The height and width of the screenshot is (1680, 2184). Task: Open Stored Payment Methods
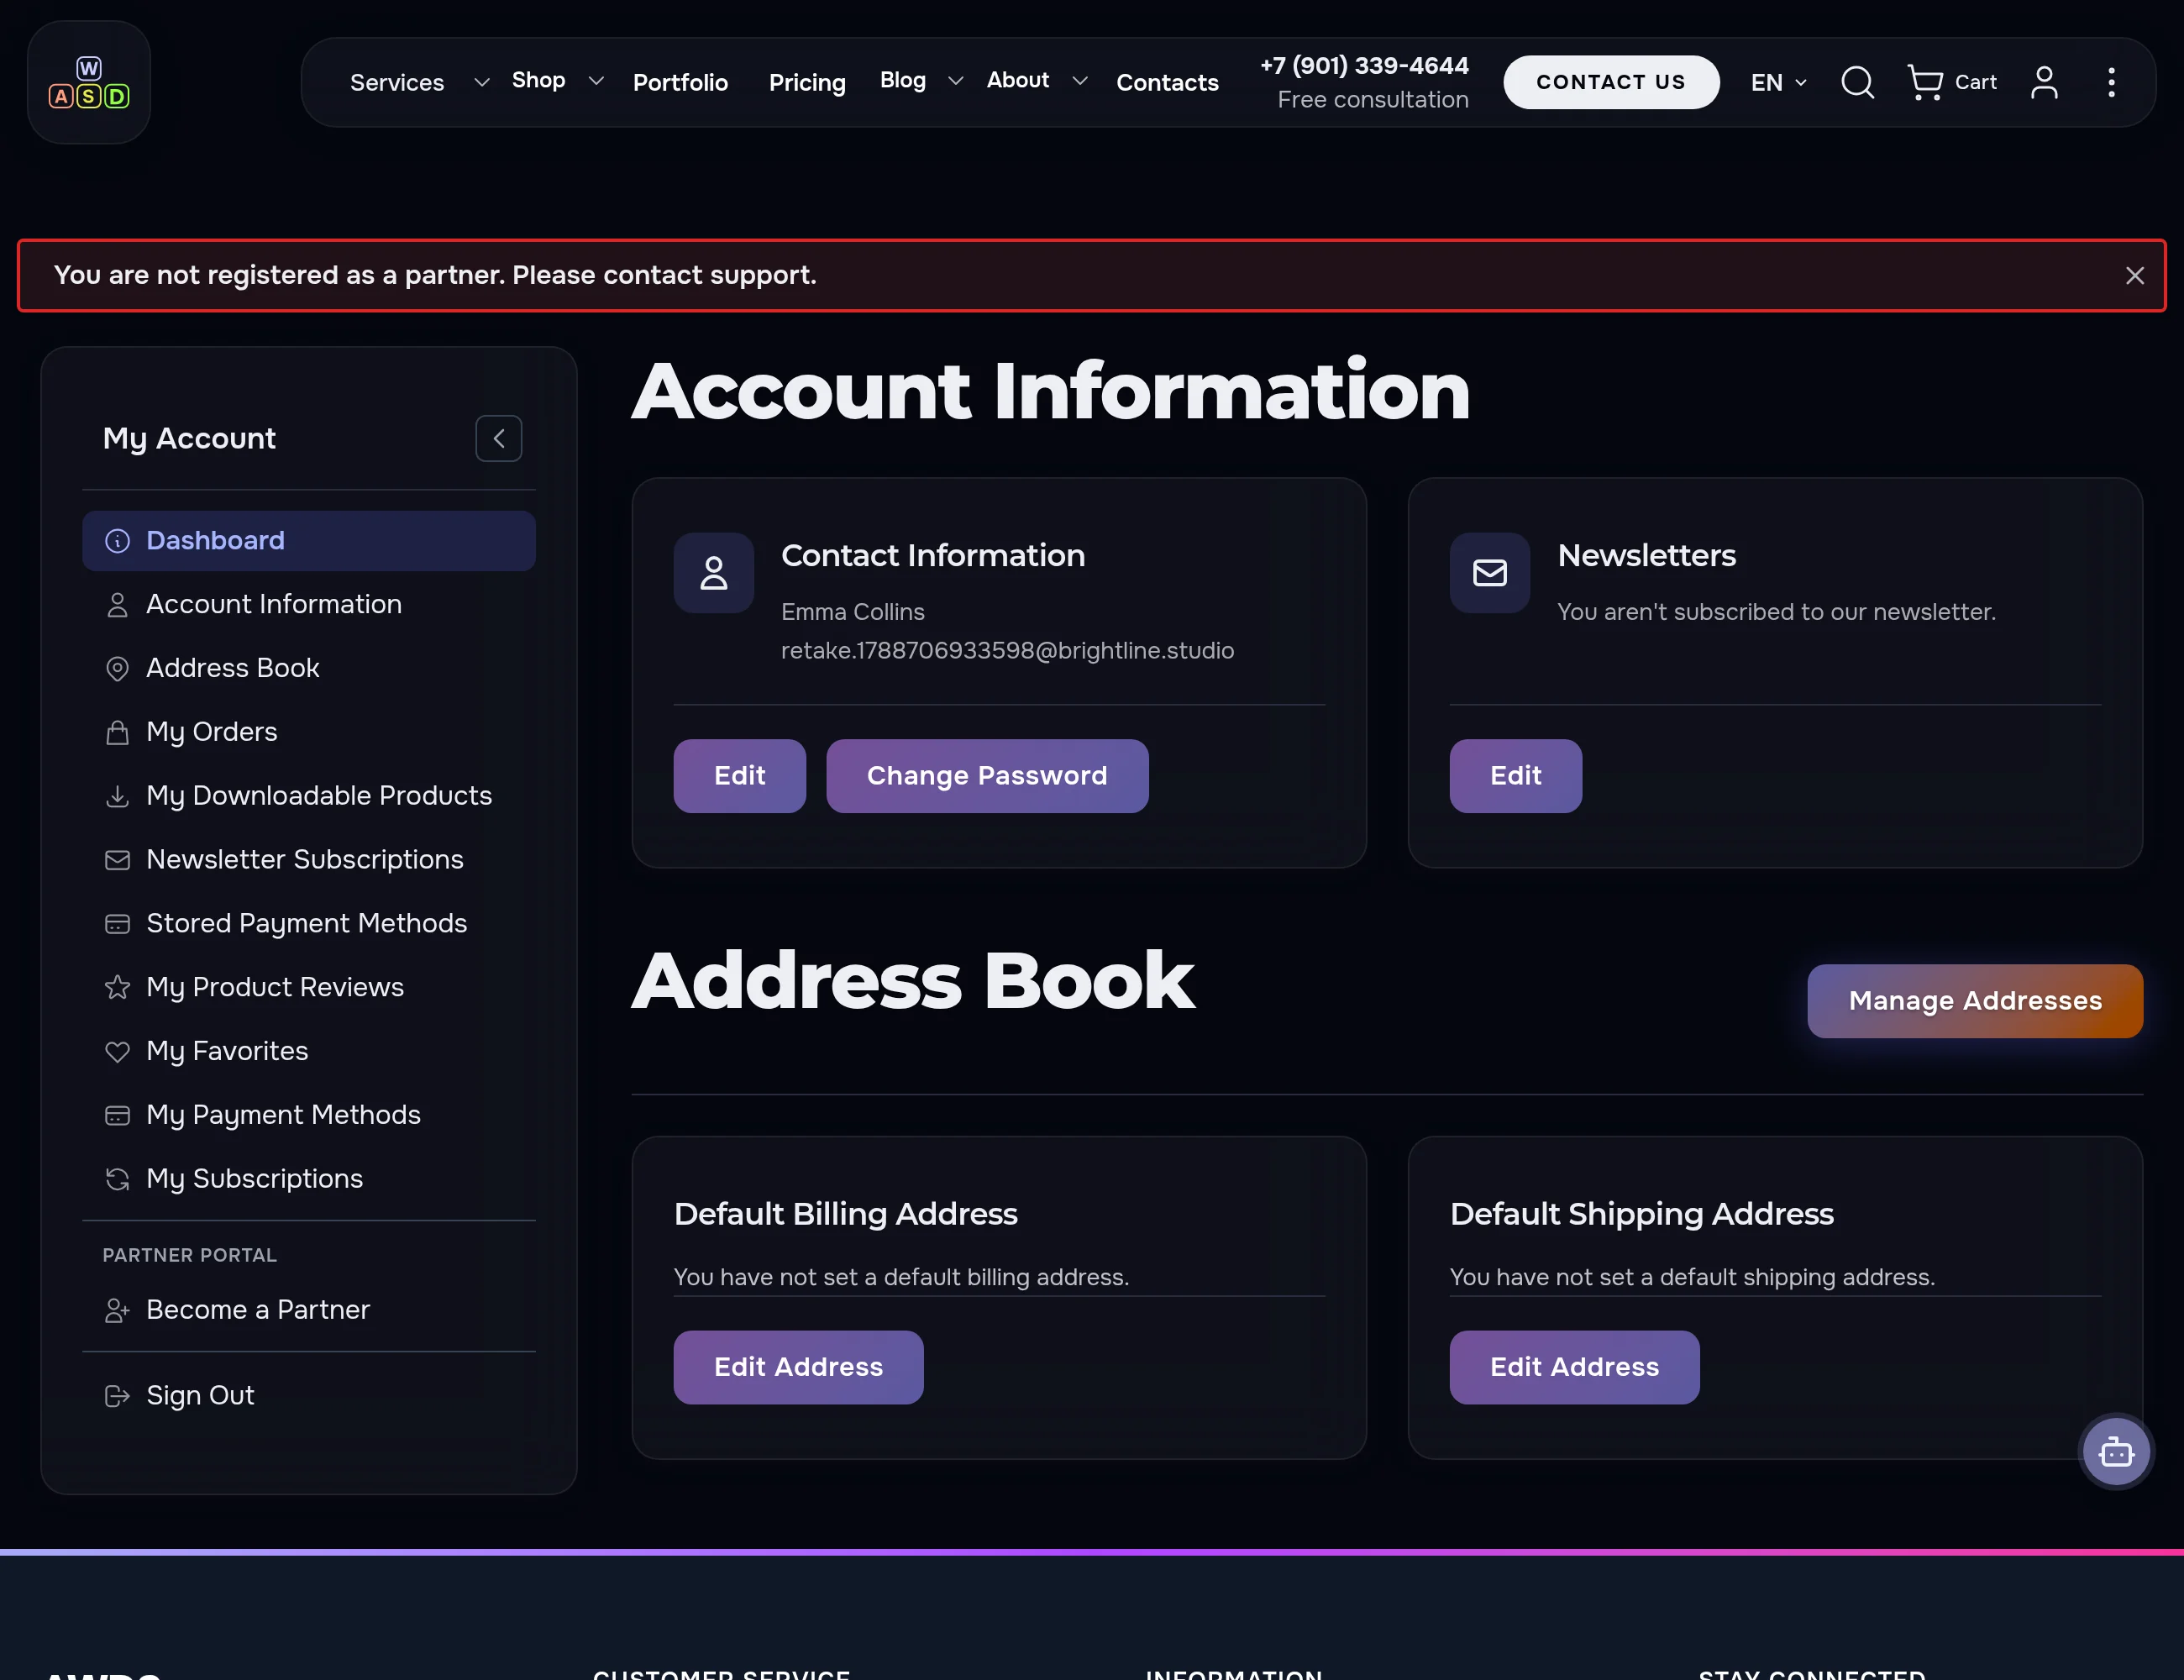pos(308,923)
